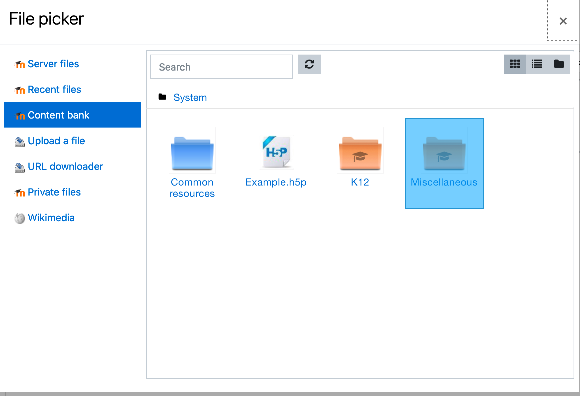Open the Upload a file option
The height and width of the screenshot is (396, 580).
[x=56, y=141]
